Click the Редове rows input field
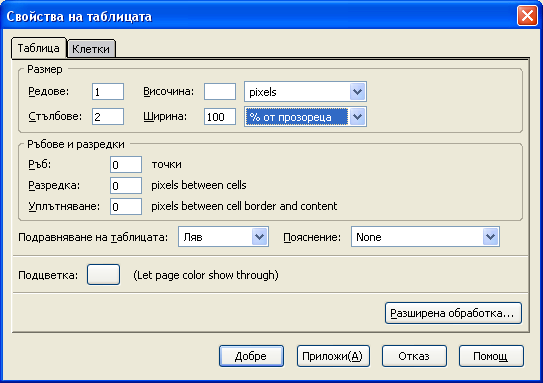Screen dimensions: 543x383 point(108,92)
